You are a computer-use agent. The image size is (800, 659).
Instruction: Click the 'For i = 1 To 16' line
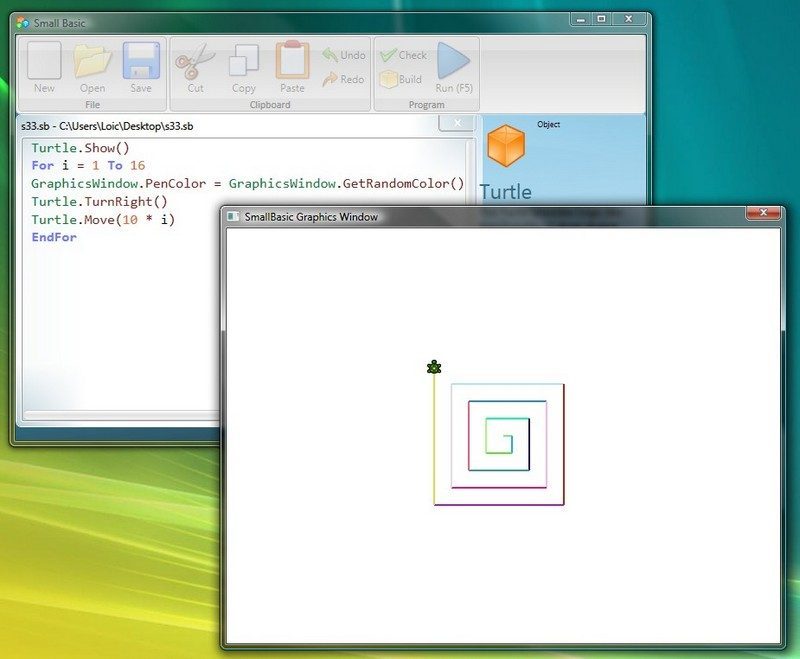[x=88, y=165]
